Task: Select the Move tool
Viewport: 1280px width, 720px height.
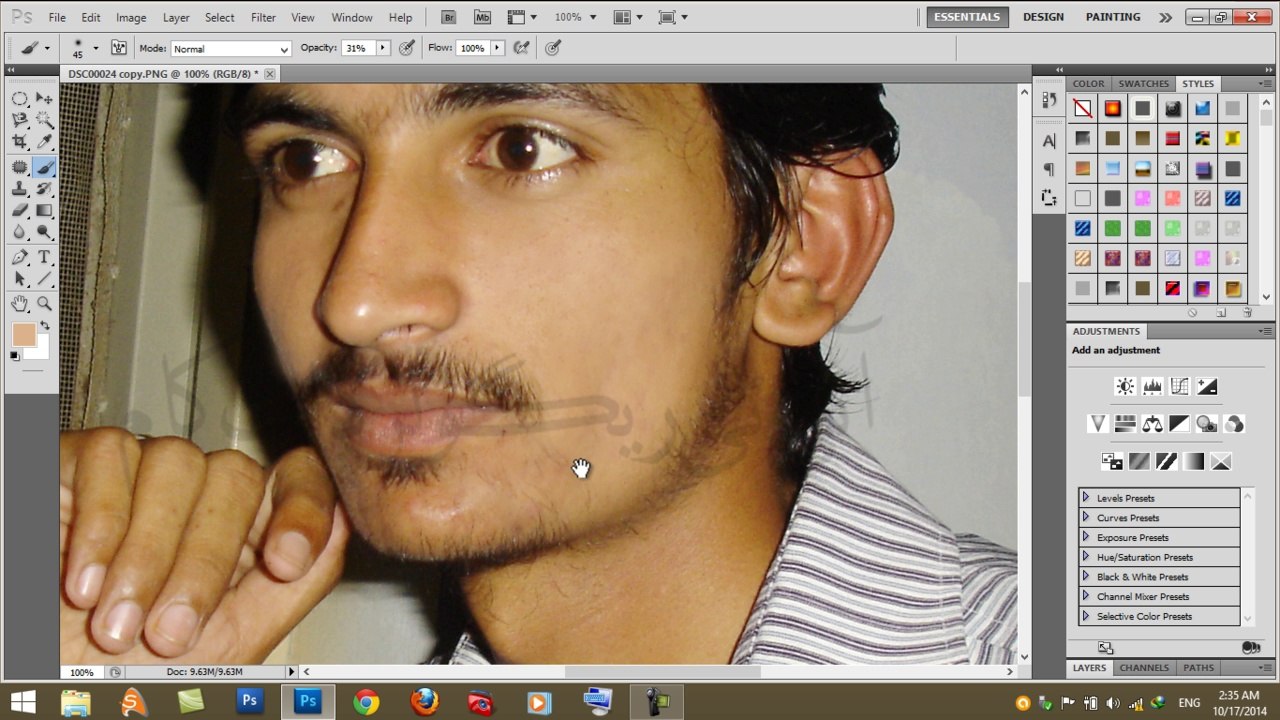Action: tap(45, 98)
